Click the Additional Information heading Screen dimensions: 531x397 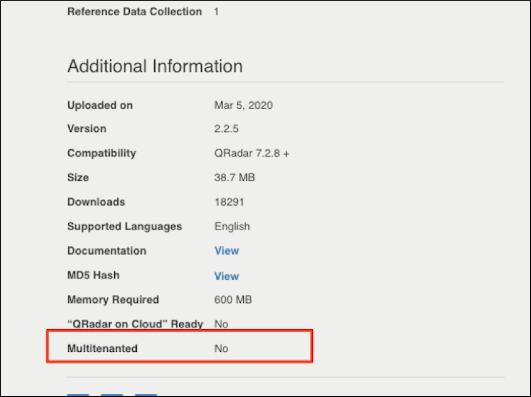pos(155,66)
